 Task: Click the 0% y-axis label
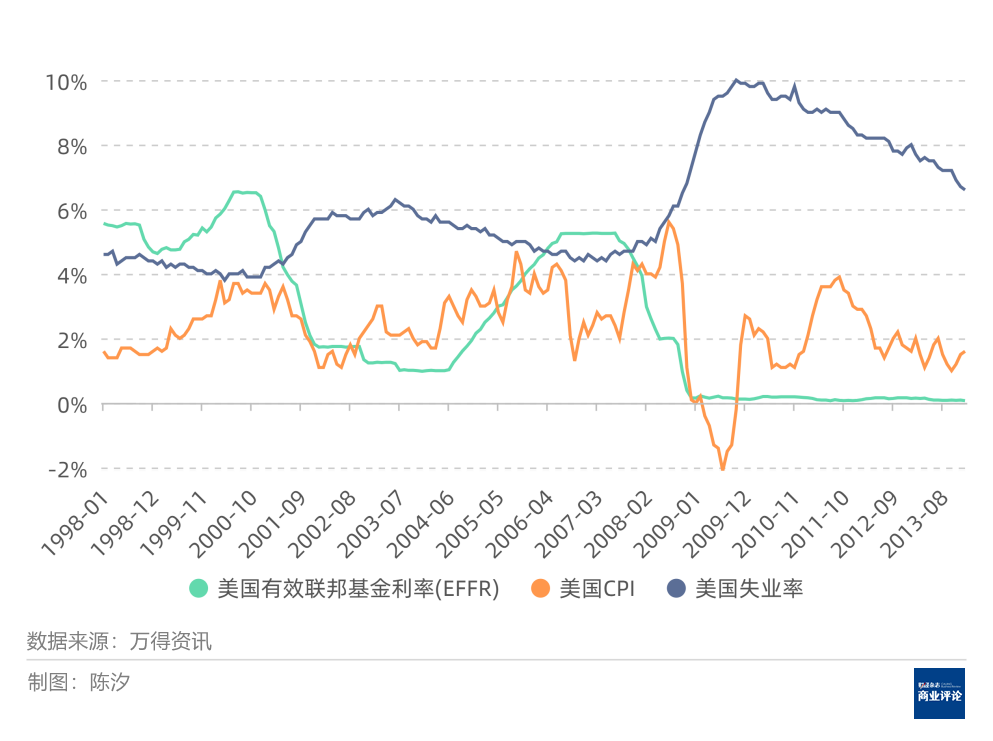click(72, 404)
